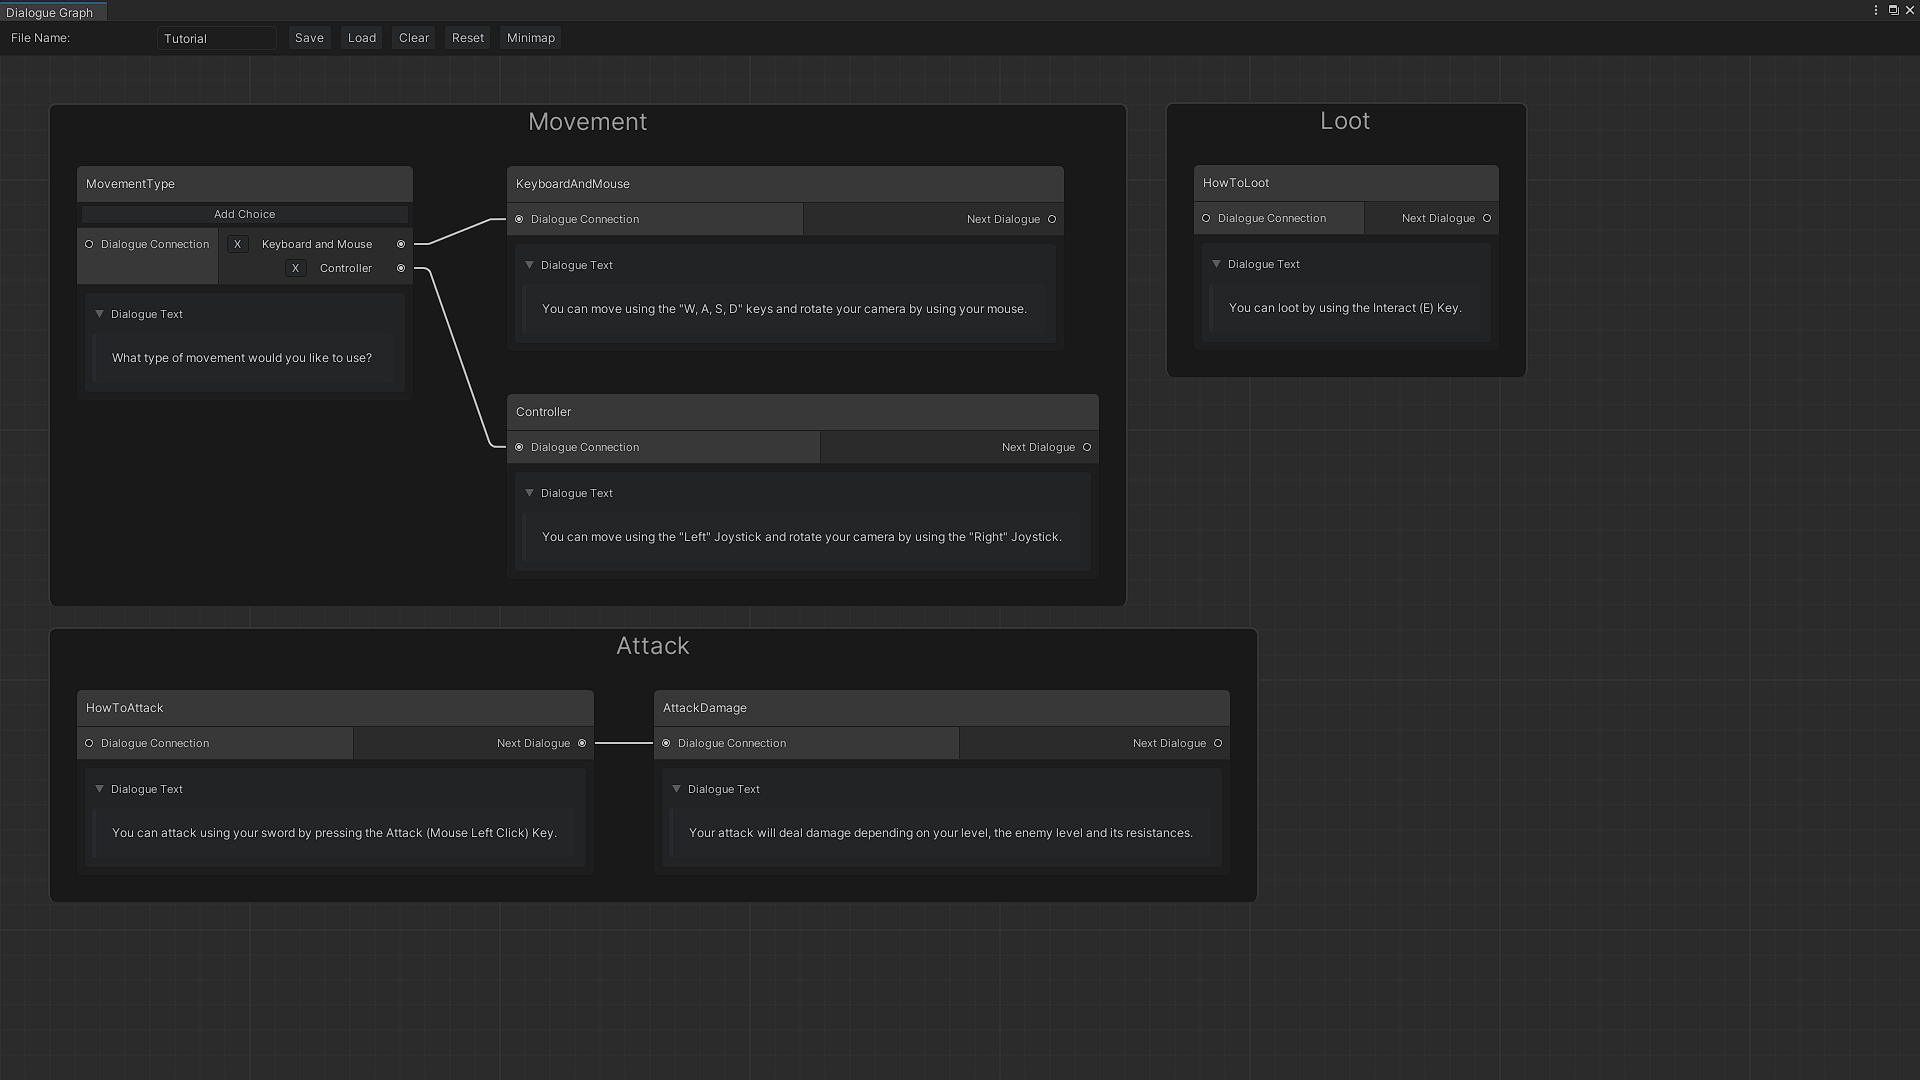
Task: Click the overflow menu icon top right
Action: [1876, 9]
